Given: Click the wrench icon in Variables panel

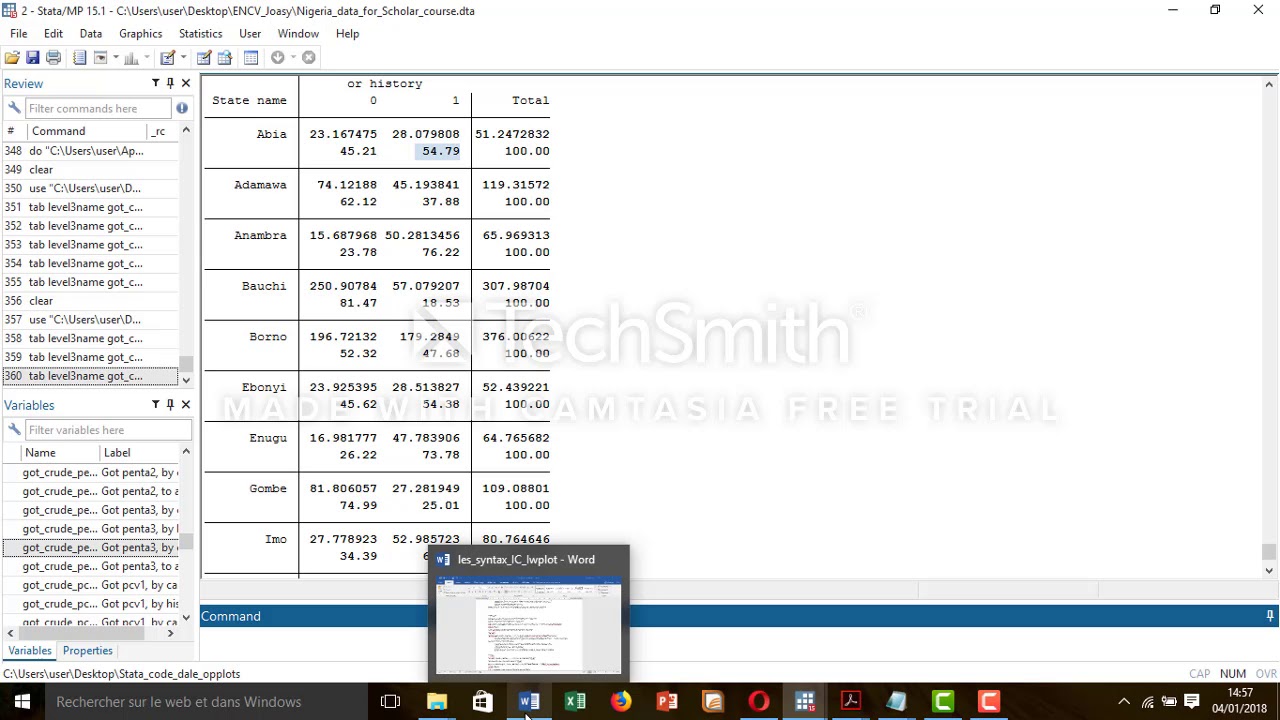Looking at the screenshot, I should [14, 430].
